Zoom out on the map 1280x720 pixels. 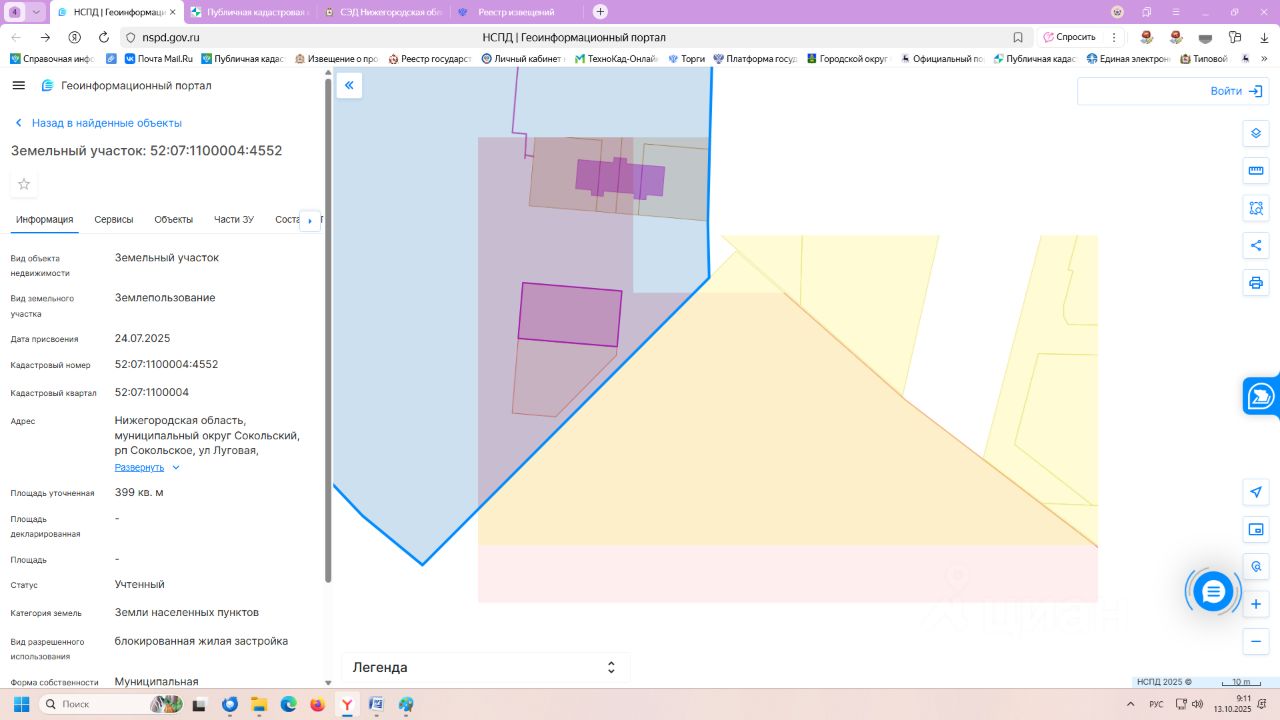tap(1256, 641)
